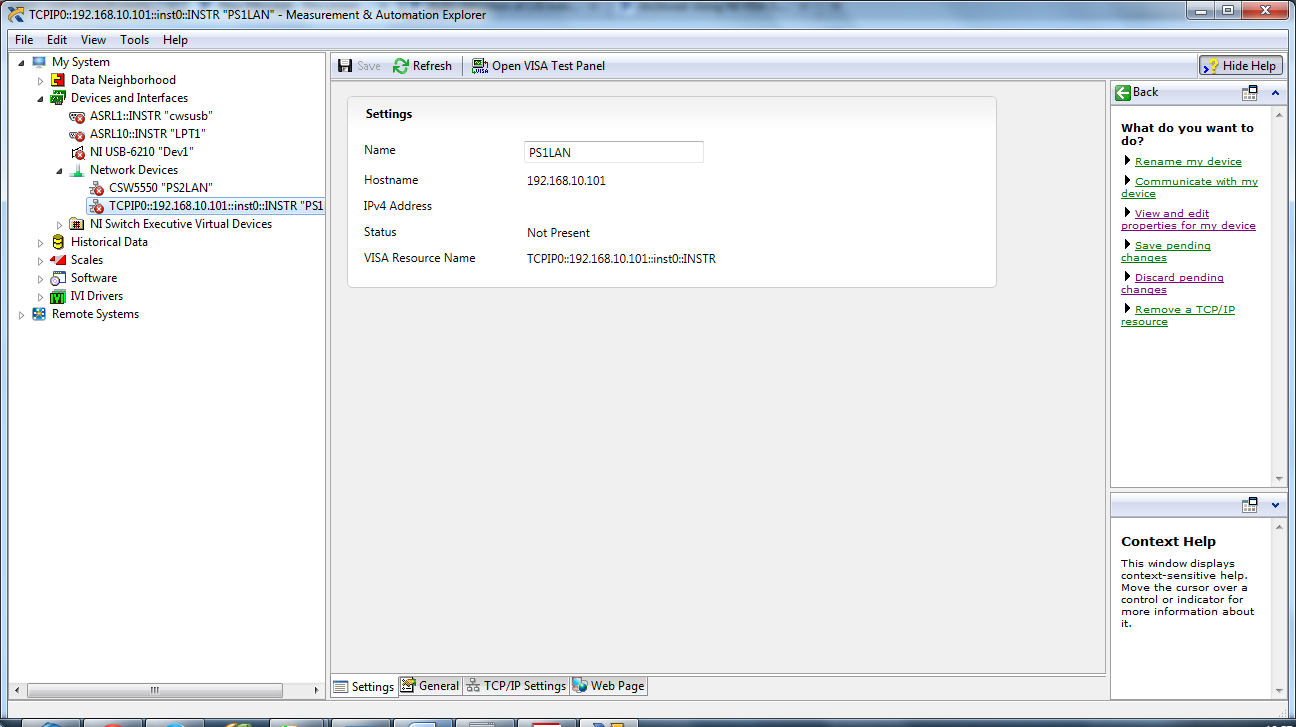The width and height of the screenshot is (1296, 727).
Task: Expand the IVI Drivers node
Action: pyautogui.click(x=41, y=296)
